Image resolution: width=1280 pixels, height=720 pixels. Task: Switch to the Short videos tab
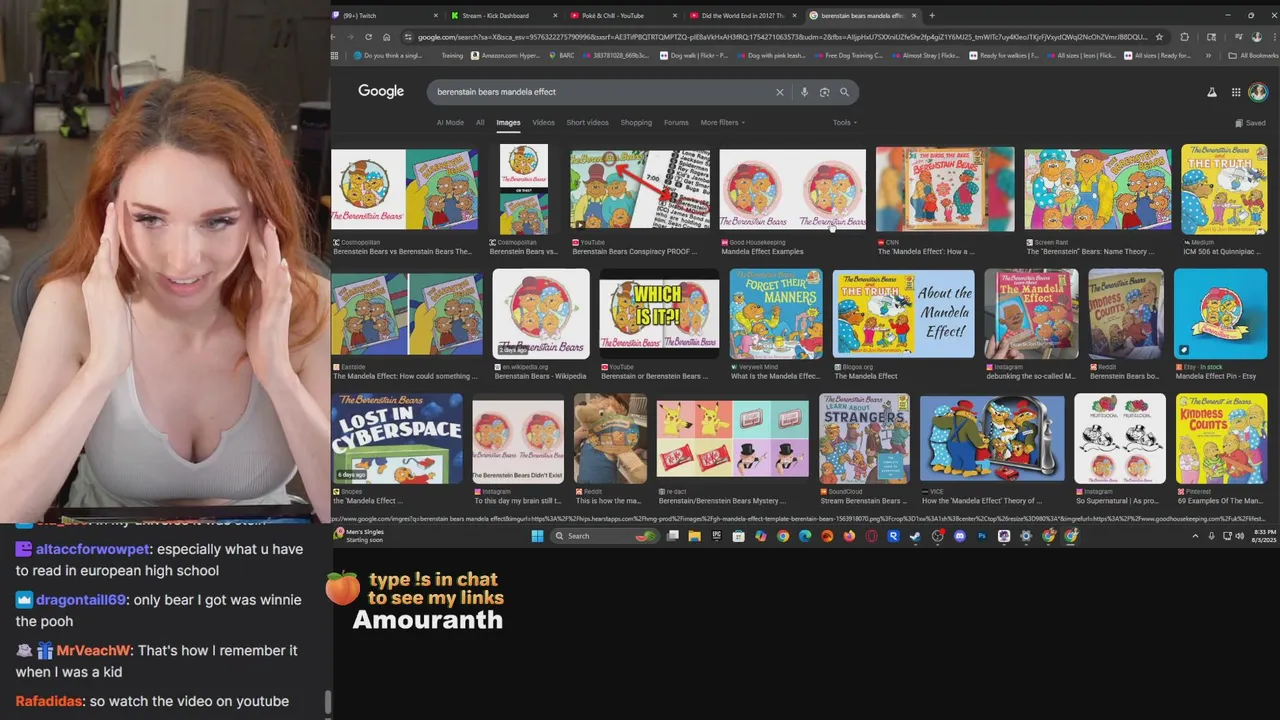point(587,123)
